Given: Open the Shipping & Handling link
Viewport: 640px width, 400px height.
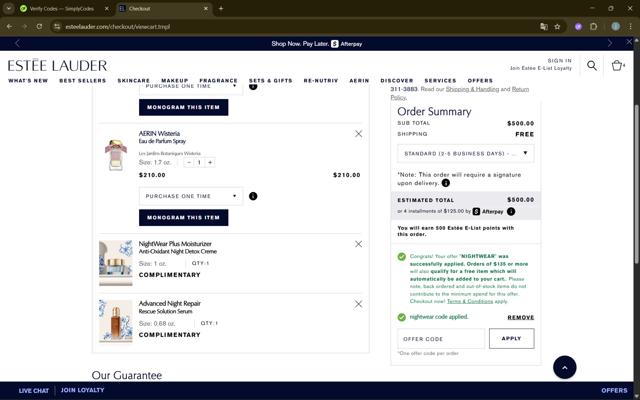Looking at the screenshot, I should coord(472,89).
